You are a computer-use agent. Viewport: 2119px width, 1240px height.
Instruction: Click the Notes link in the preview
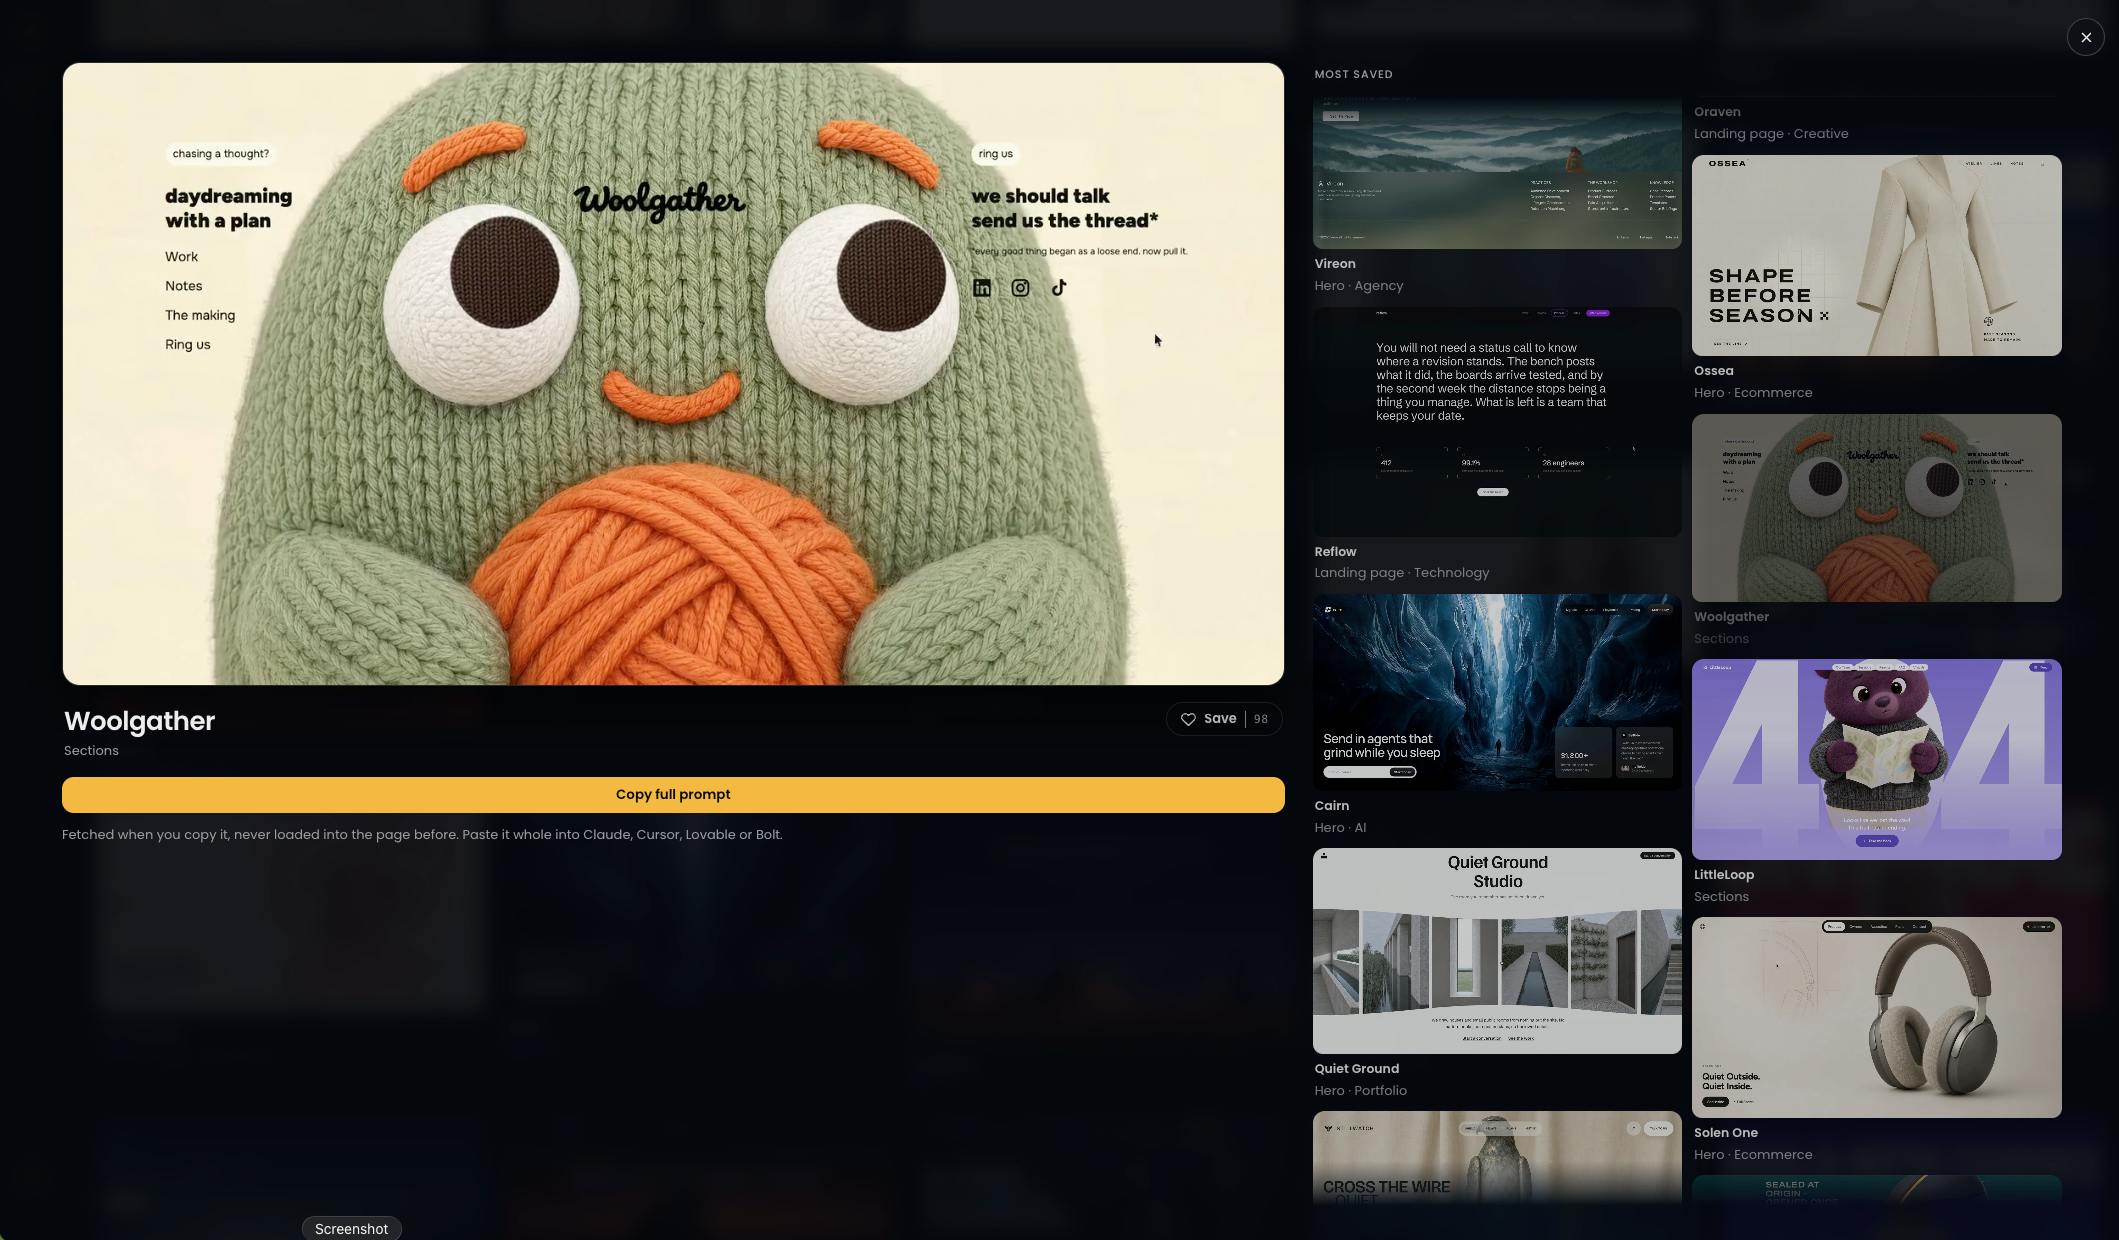coord(183,286)
